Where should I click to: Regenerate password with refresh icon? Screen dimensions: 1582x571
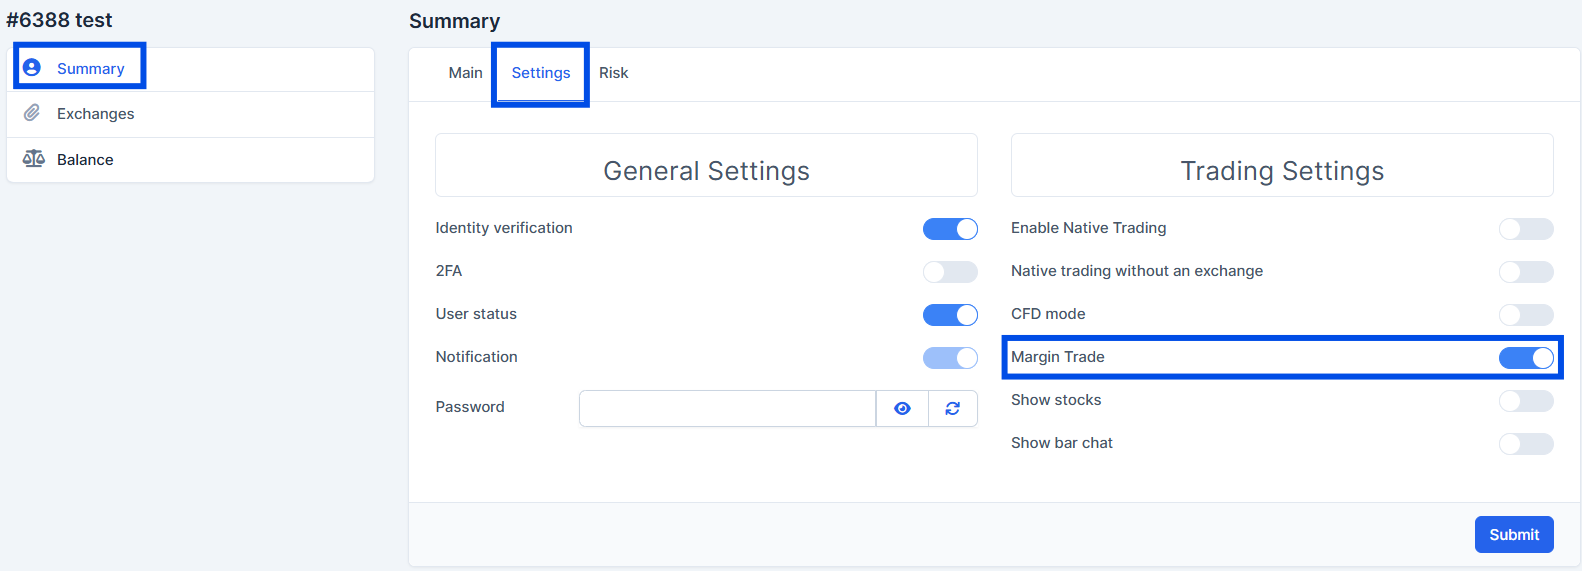pos(953,408)
